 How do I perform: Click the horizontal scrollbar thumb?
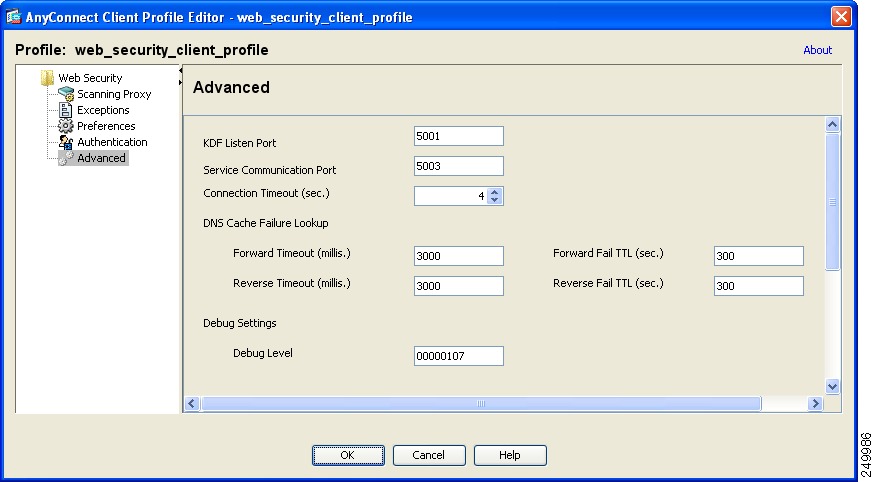(x=481, y=403)
